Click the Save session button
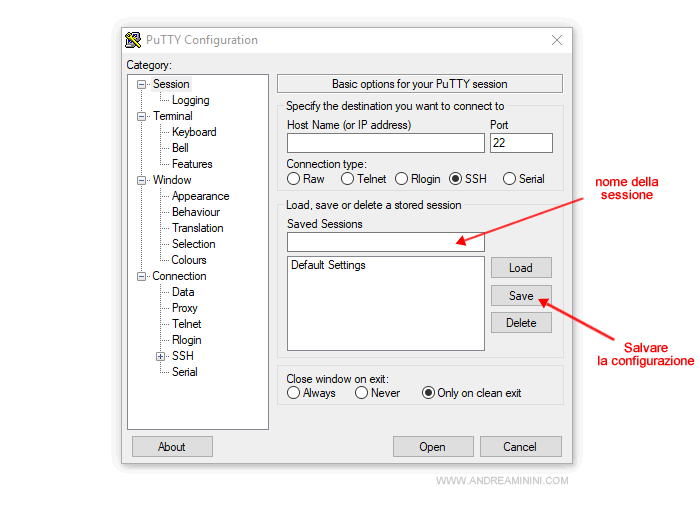The image size is (700, 520). (x=521, y=296)
